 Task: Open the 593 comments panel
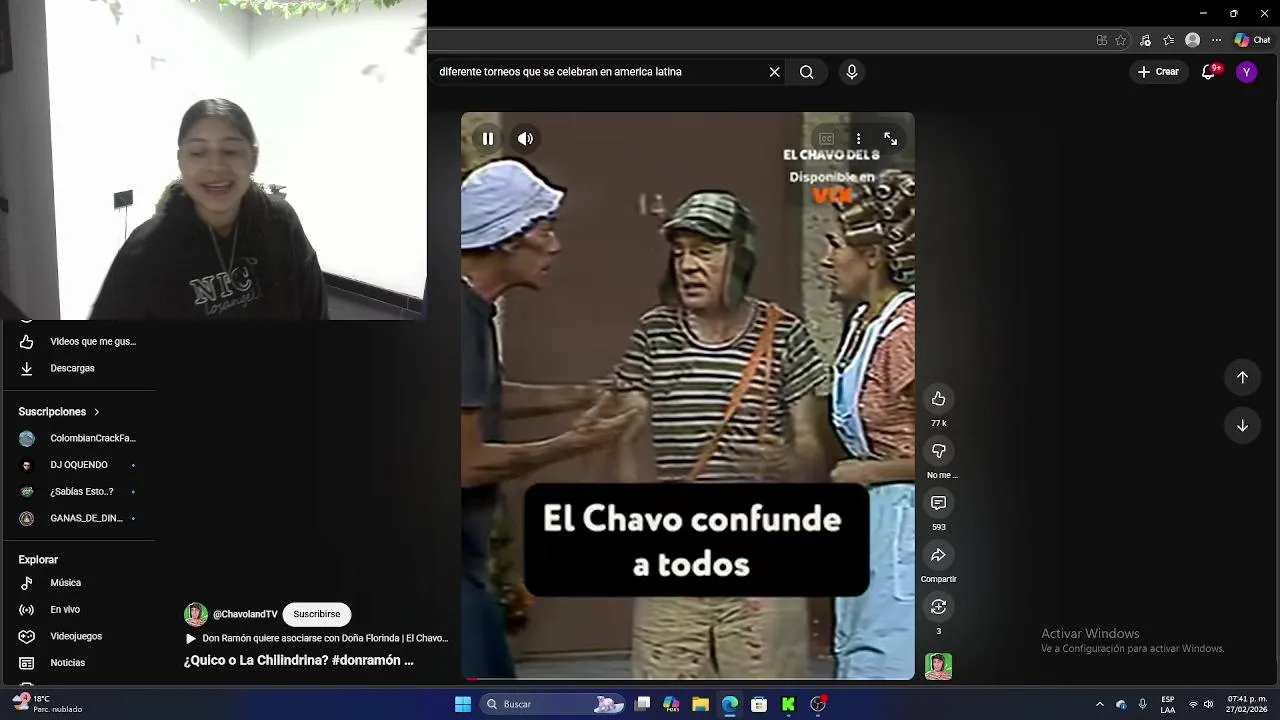click(x=938, y=503)
